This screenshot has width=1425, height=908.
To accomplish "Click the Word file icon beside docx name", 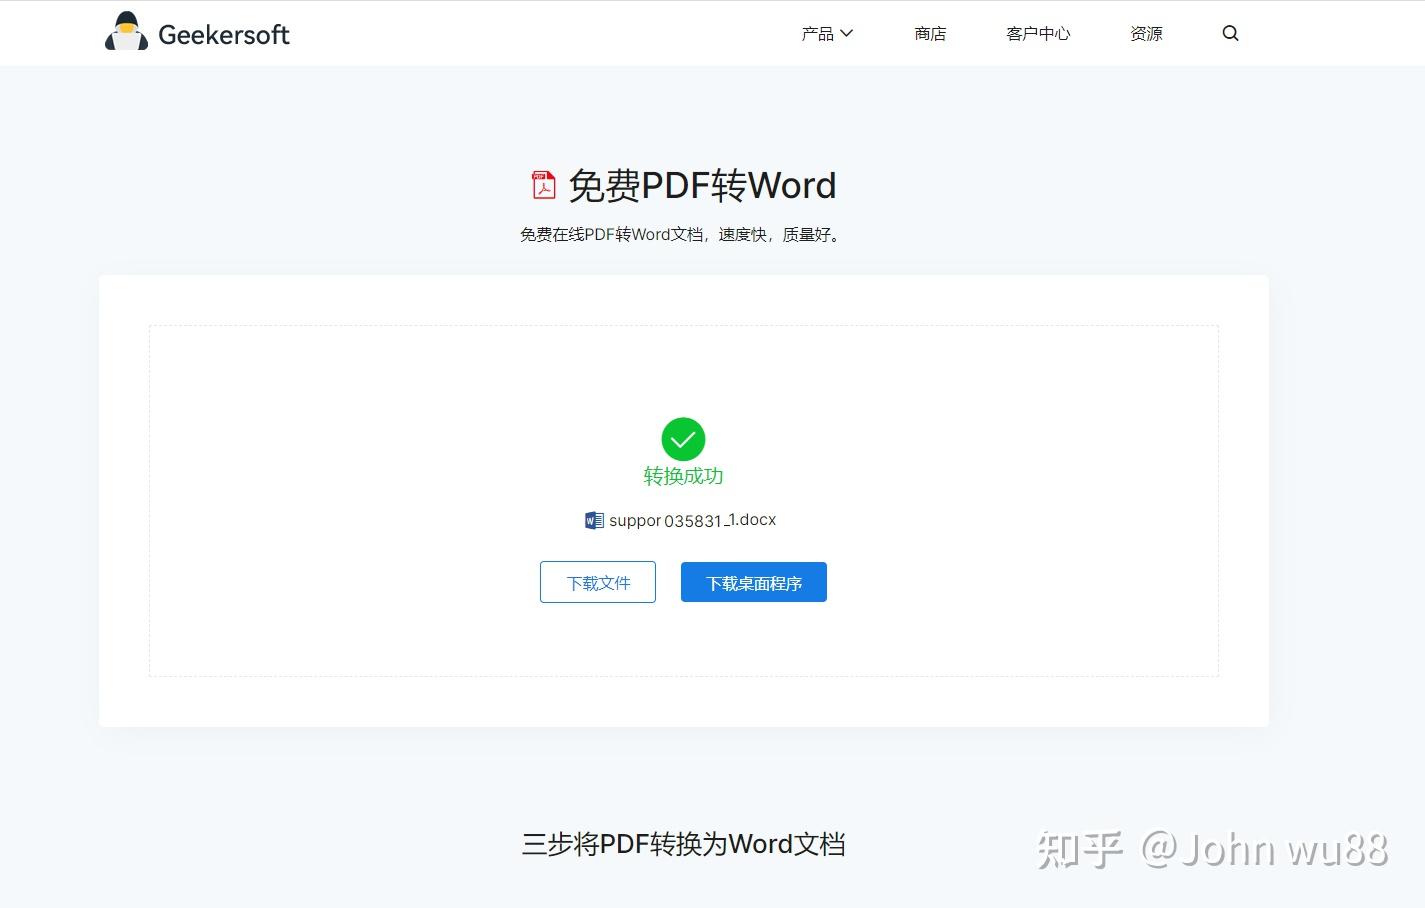I will click(x=594, y=520).
